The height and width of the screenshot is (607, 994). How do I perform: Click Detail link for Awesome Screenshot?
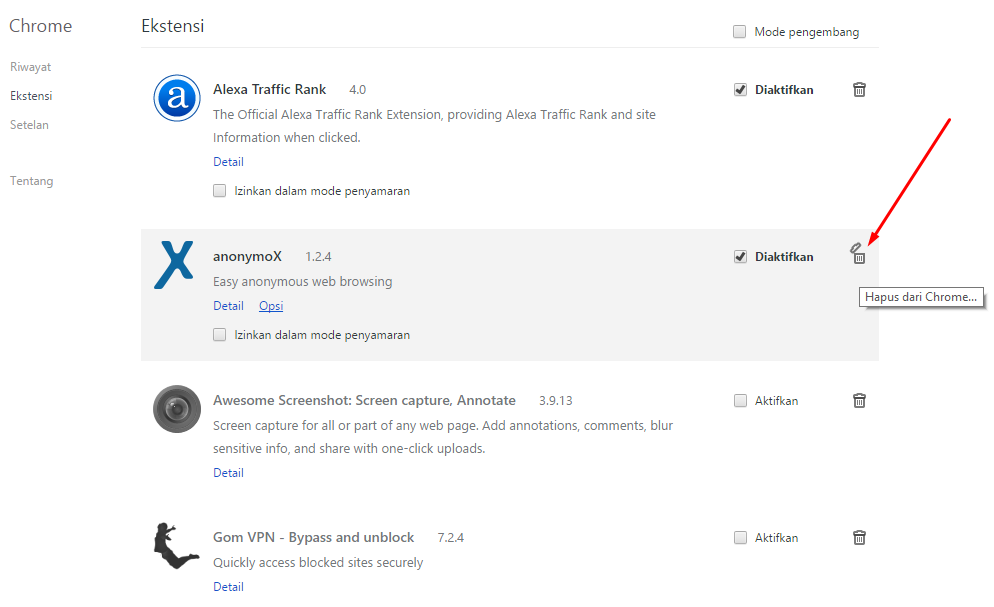228,473
